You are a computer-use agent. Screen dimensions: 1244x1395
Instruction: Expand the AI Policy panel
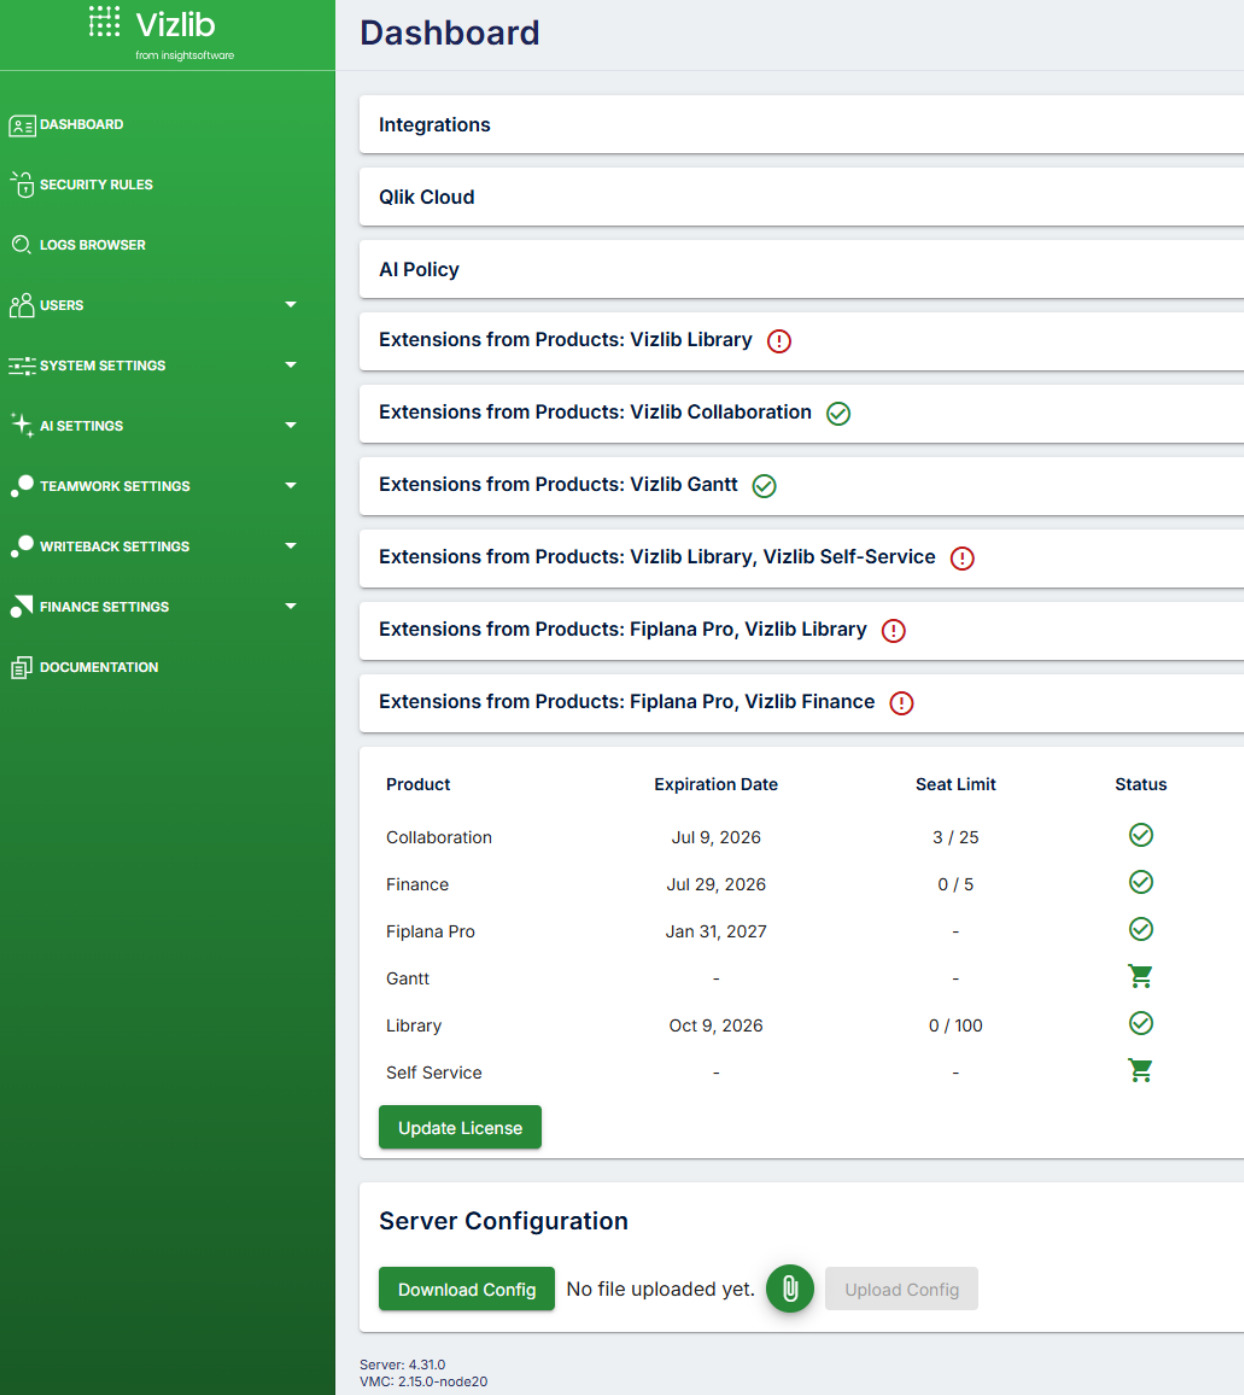click(x=801, y=269)
